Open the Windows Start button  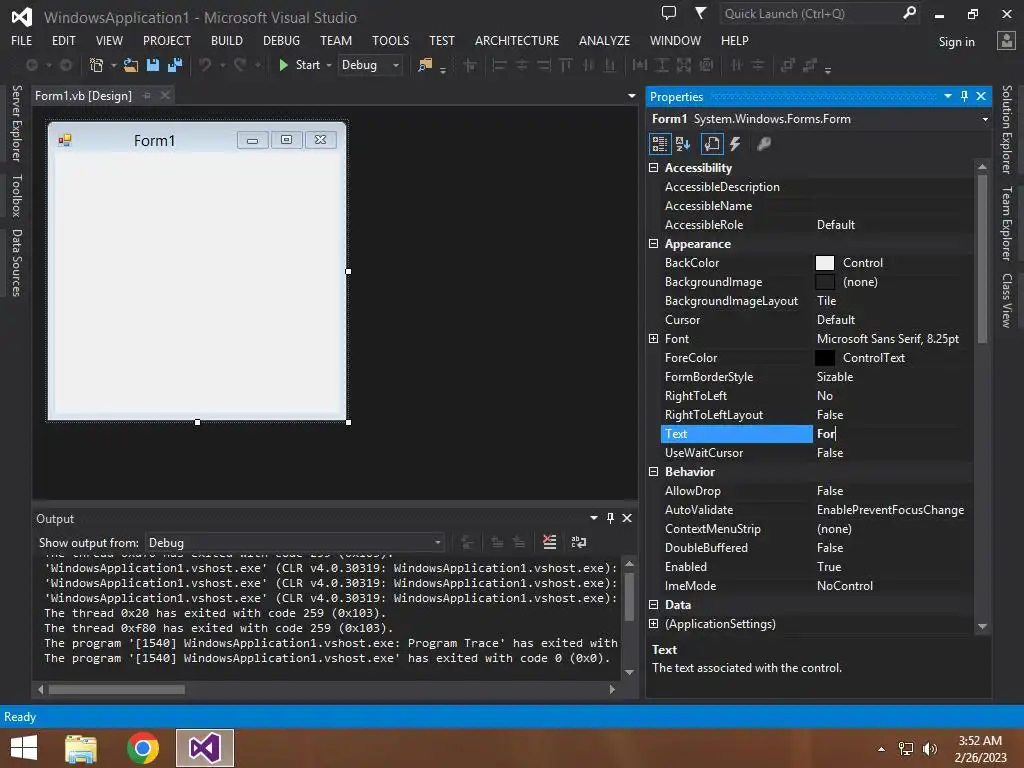pos(24,748)
